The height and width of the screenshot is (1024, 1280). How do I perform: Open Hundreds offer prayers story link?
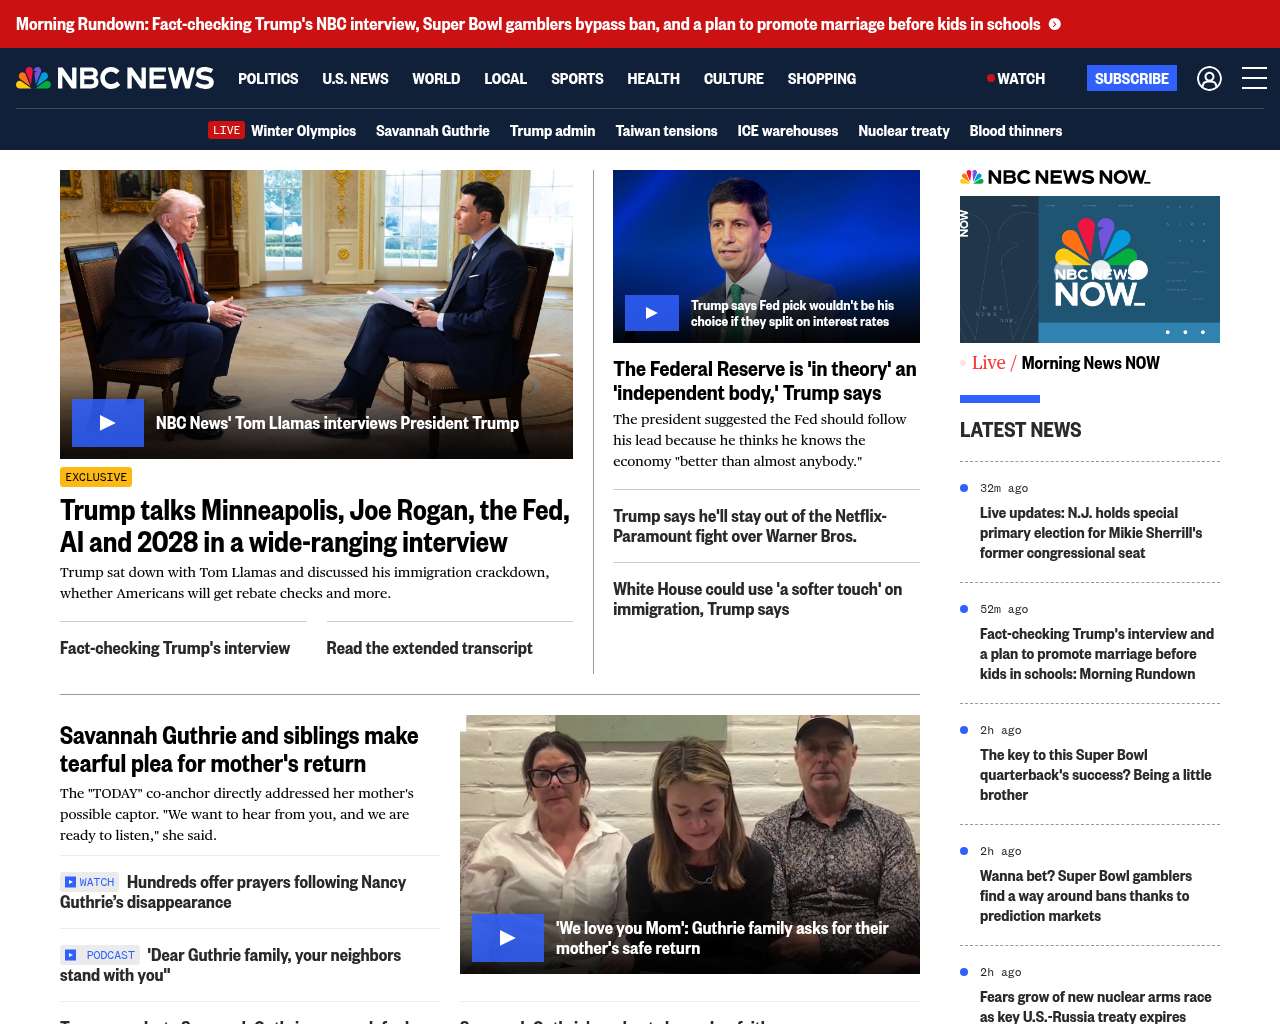233,892
